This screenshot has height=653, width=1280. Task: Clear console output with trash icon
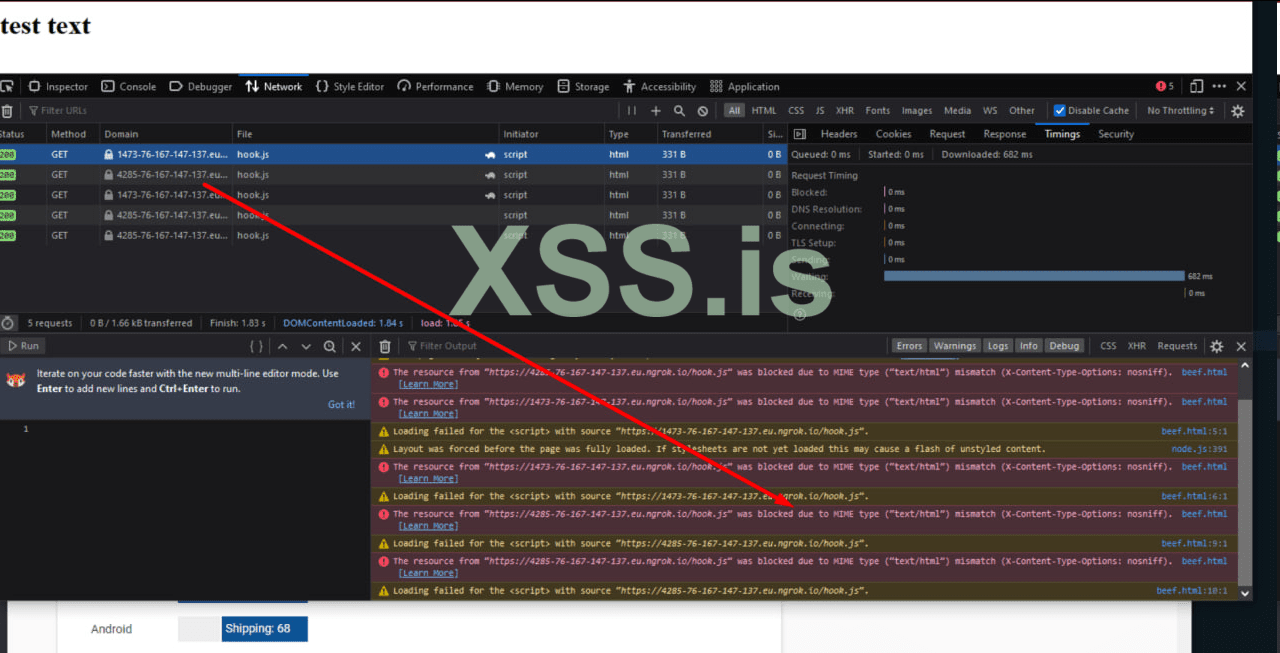384,346
